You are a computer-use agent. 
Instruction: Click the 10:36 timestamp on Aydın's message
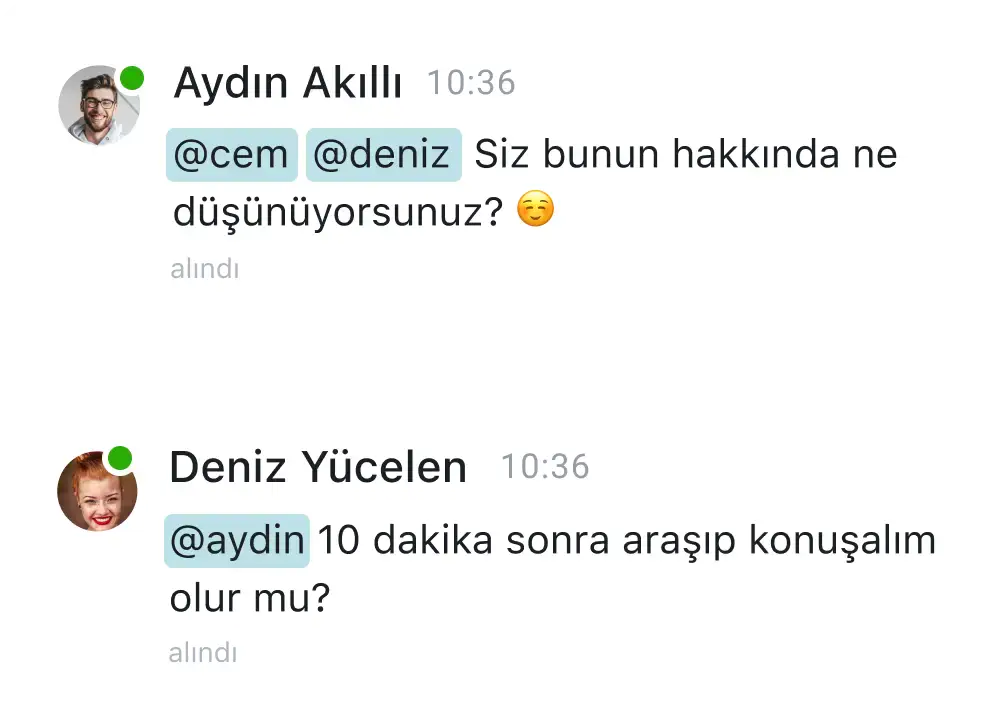coord(471,83)
